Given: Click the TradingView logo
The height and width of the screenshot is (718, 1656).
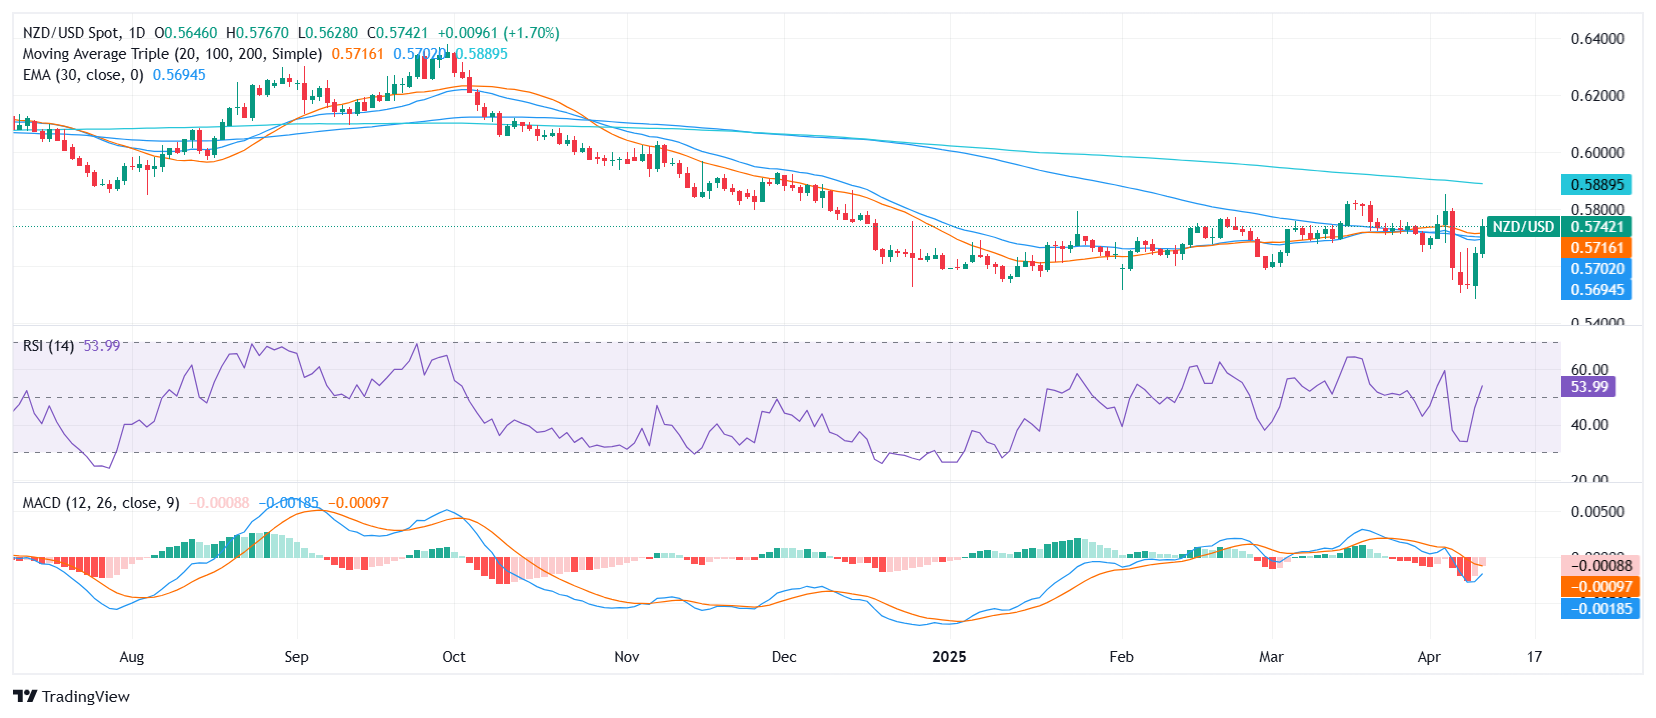Looking at the screenshot, I should coord(72,696).
